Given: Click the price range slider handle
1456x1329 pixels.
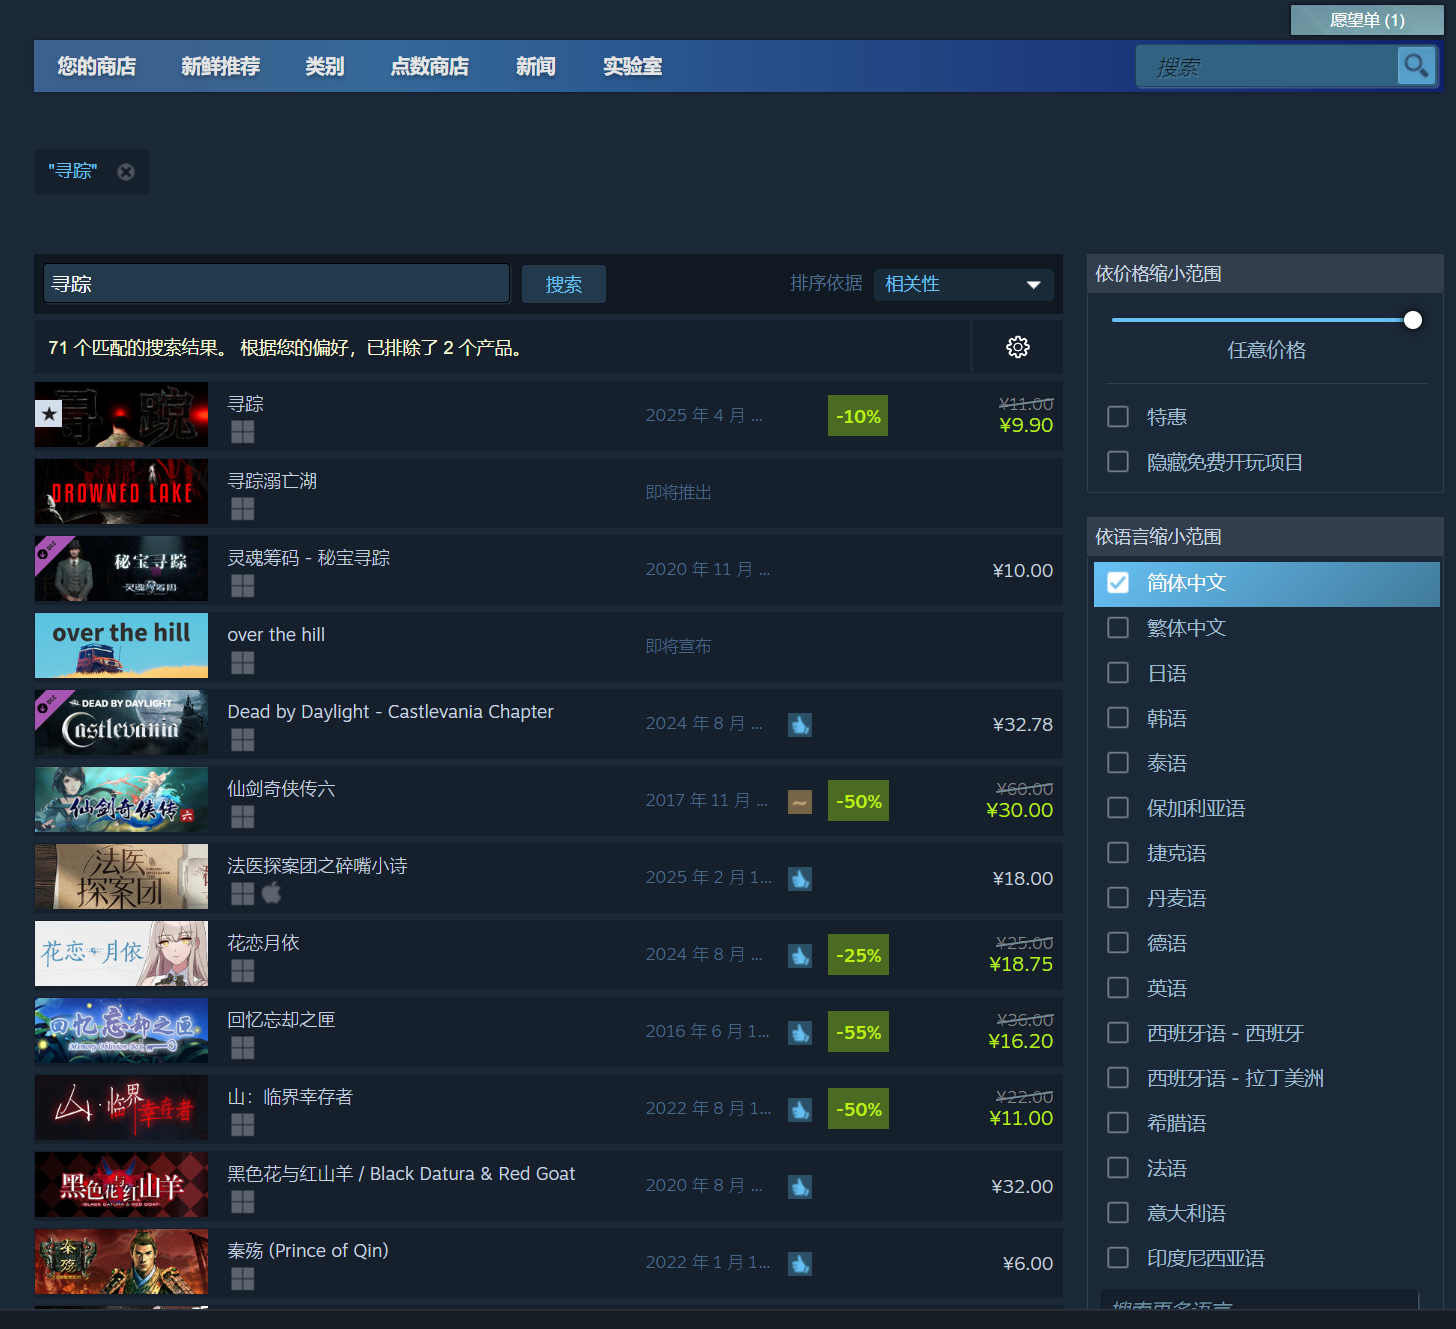Looking at the screenshot, I should click(x=1413, y=320).
